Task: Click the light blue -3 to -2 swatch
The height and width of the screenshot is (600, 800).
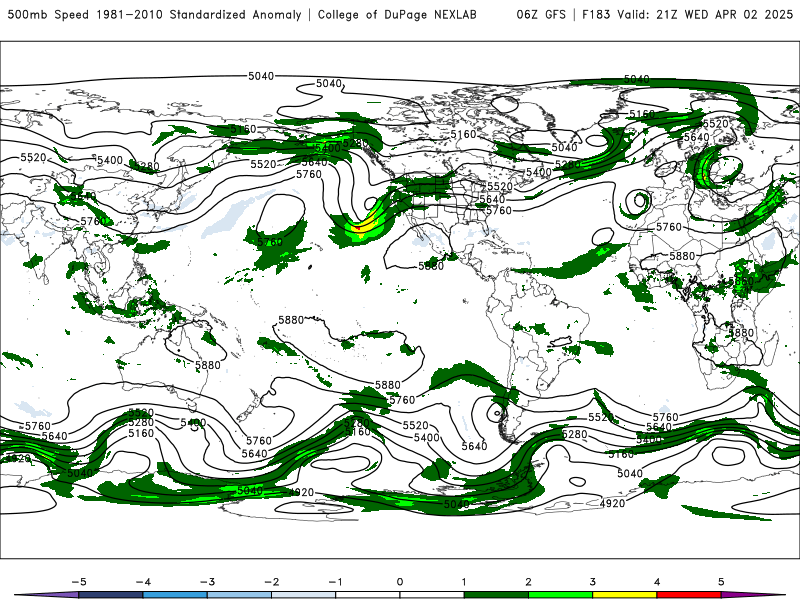Action: click(x=239, y=595)
